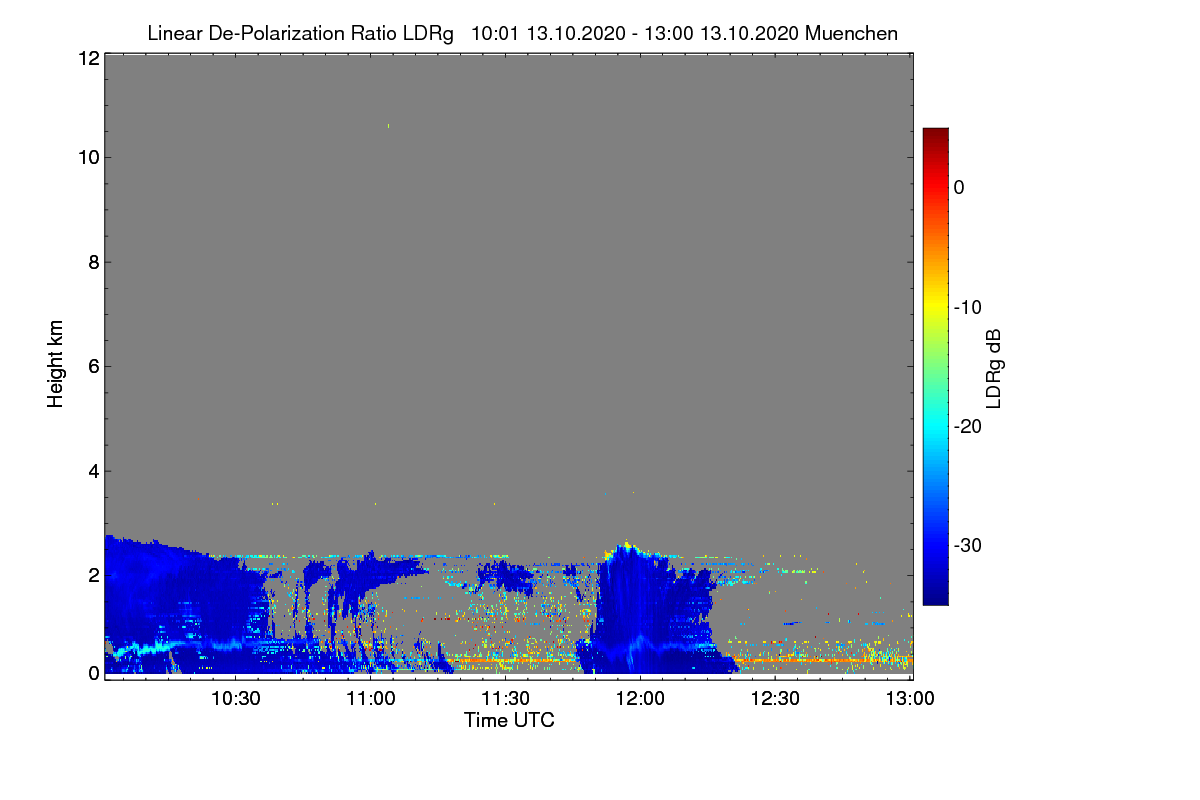Click the '8' height tick label
The image size is (1200, 800).
coord(93,263)
